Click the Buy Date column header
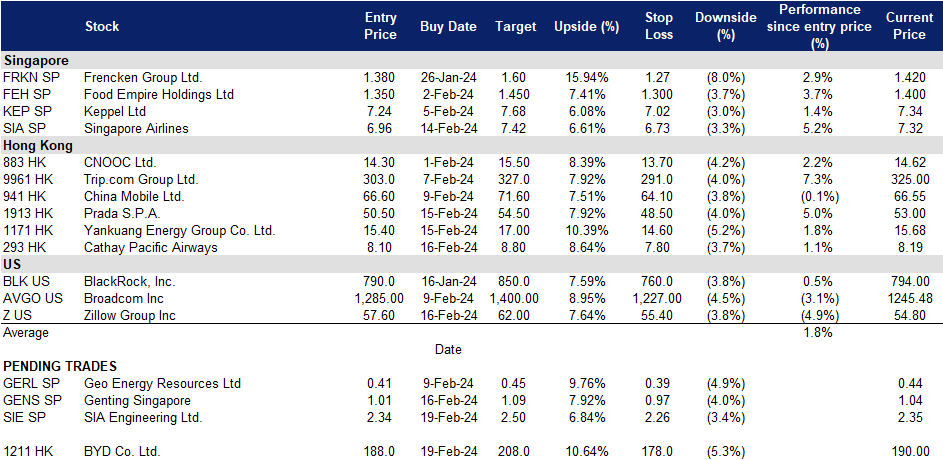This screenshot has height=460, width=943. coord(448,26)
